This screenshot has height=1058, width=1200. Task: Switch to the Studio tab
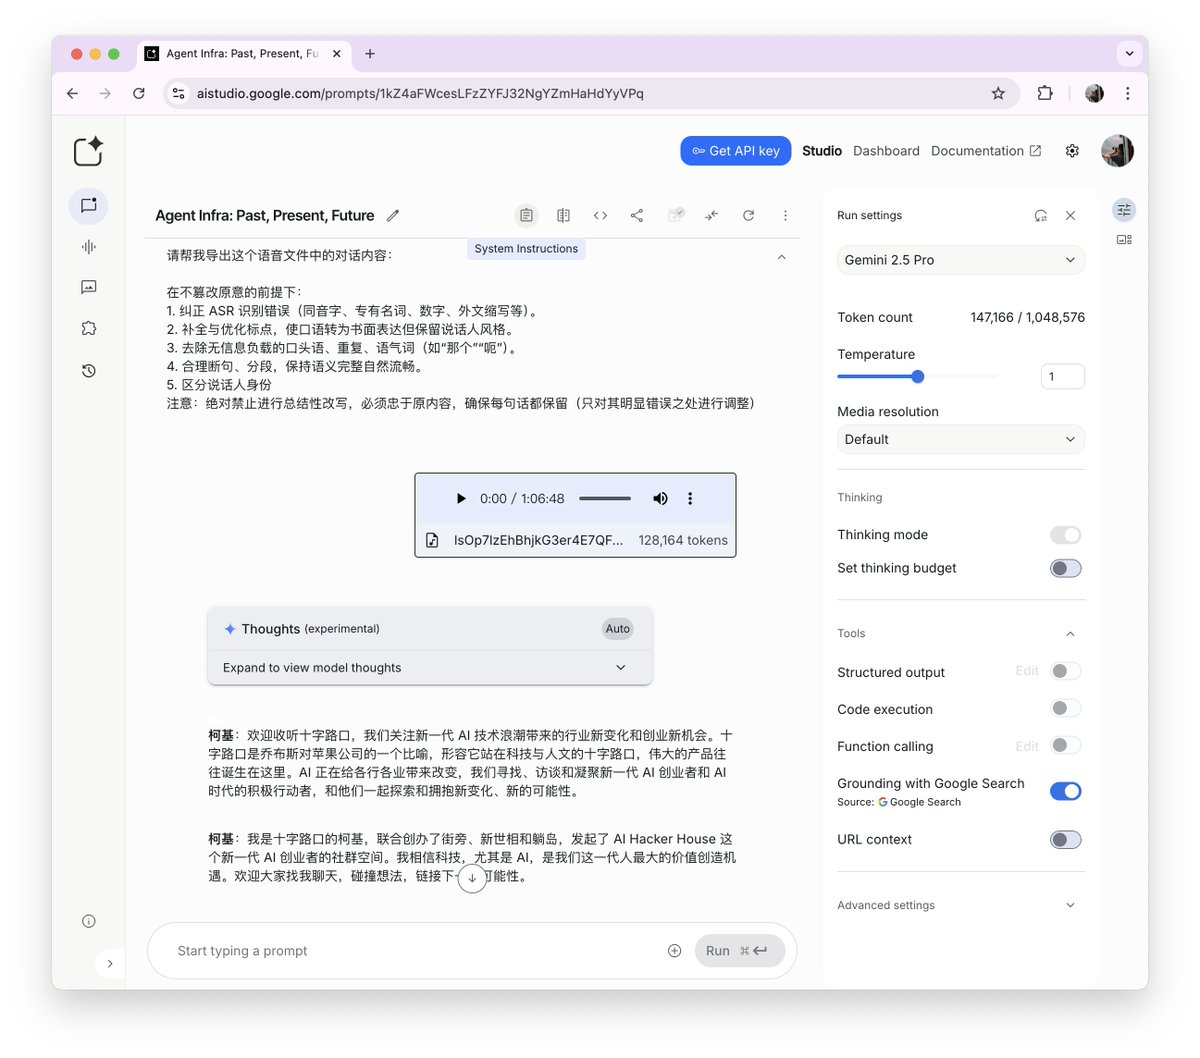click(822, 151)
